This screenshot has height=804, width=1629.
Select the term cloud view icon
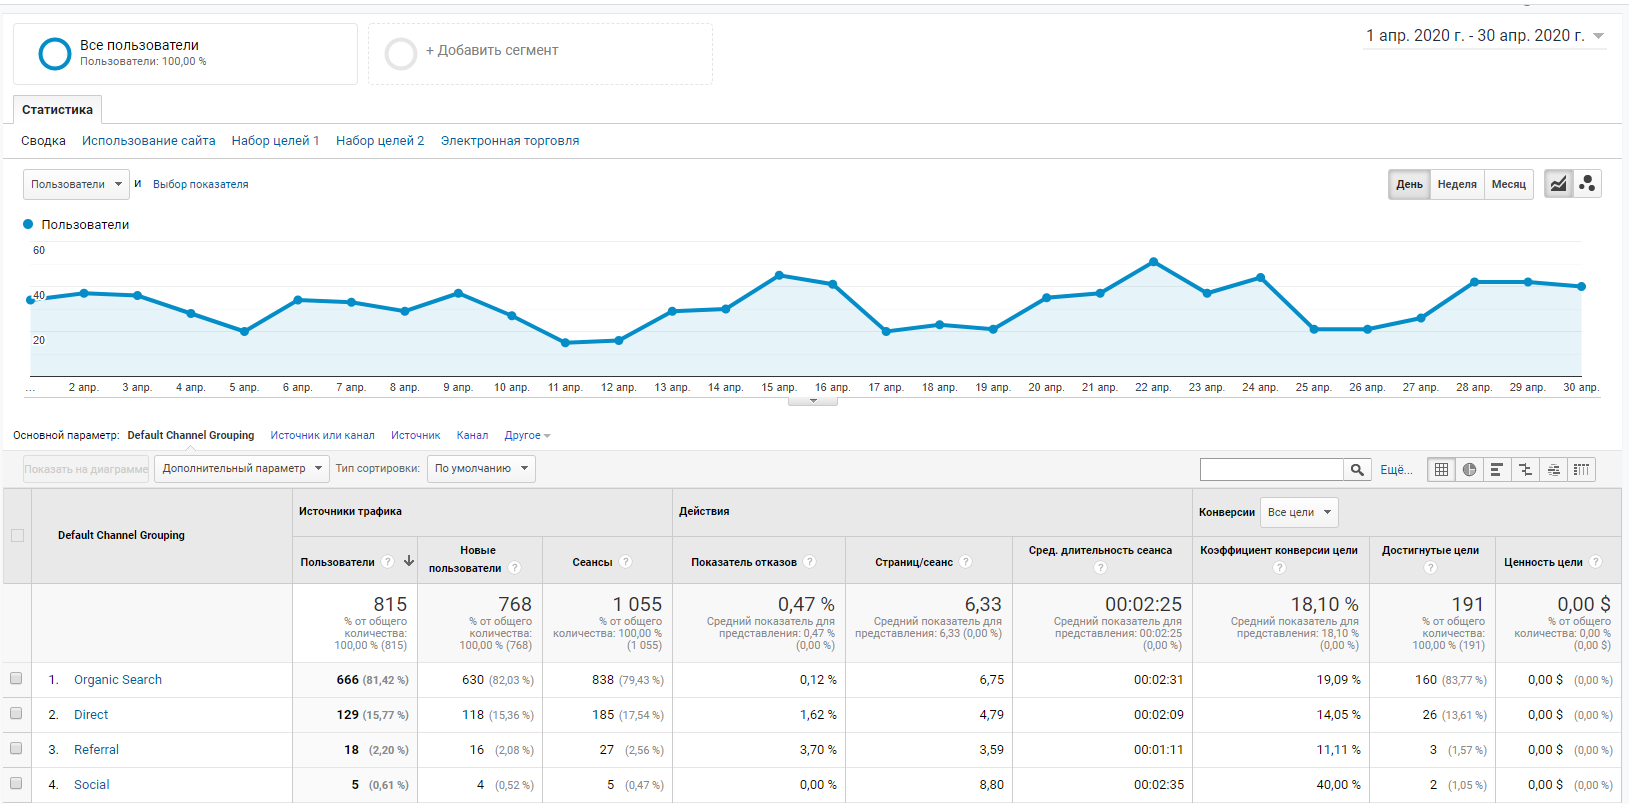click(x=1553, y=470)
